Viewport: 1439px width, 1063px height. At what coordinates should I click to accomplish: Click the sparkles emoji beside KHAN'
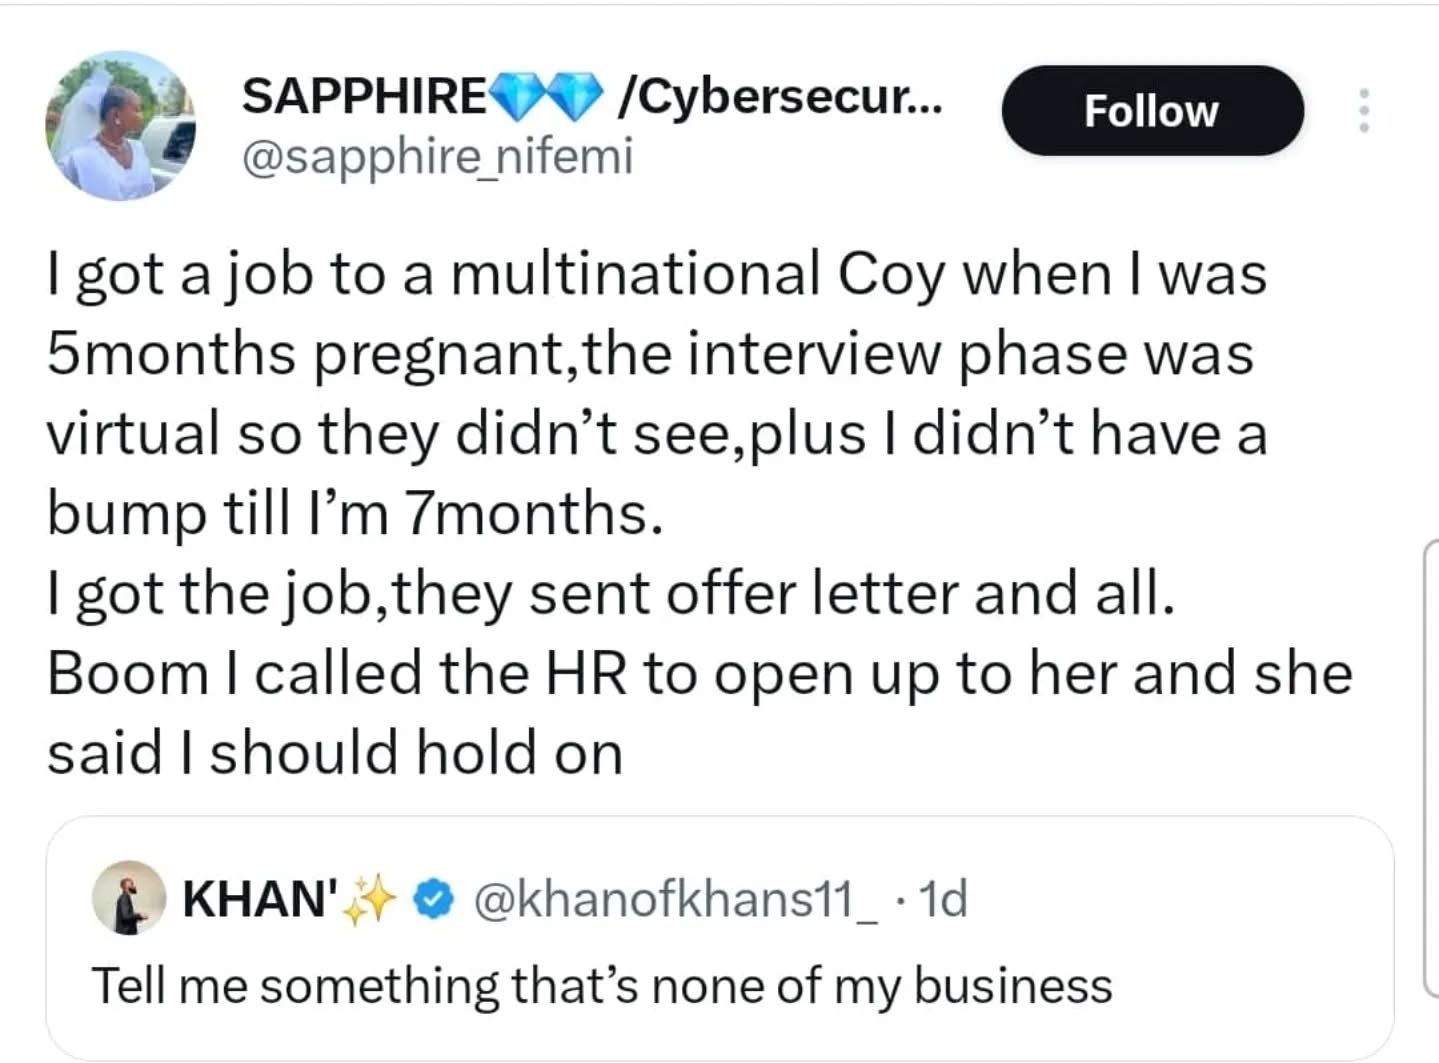click(x=368, y=900)
